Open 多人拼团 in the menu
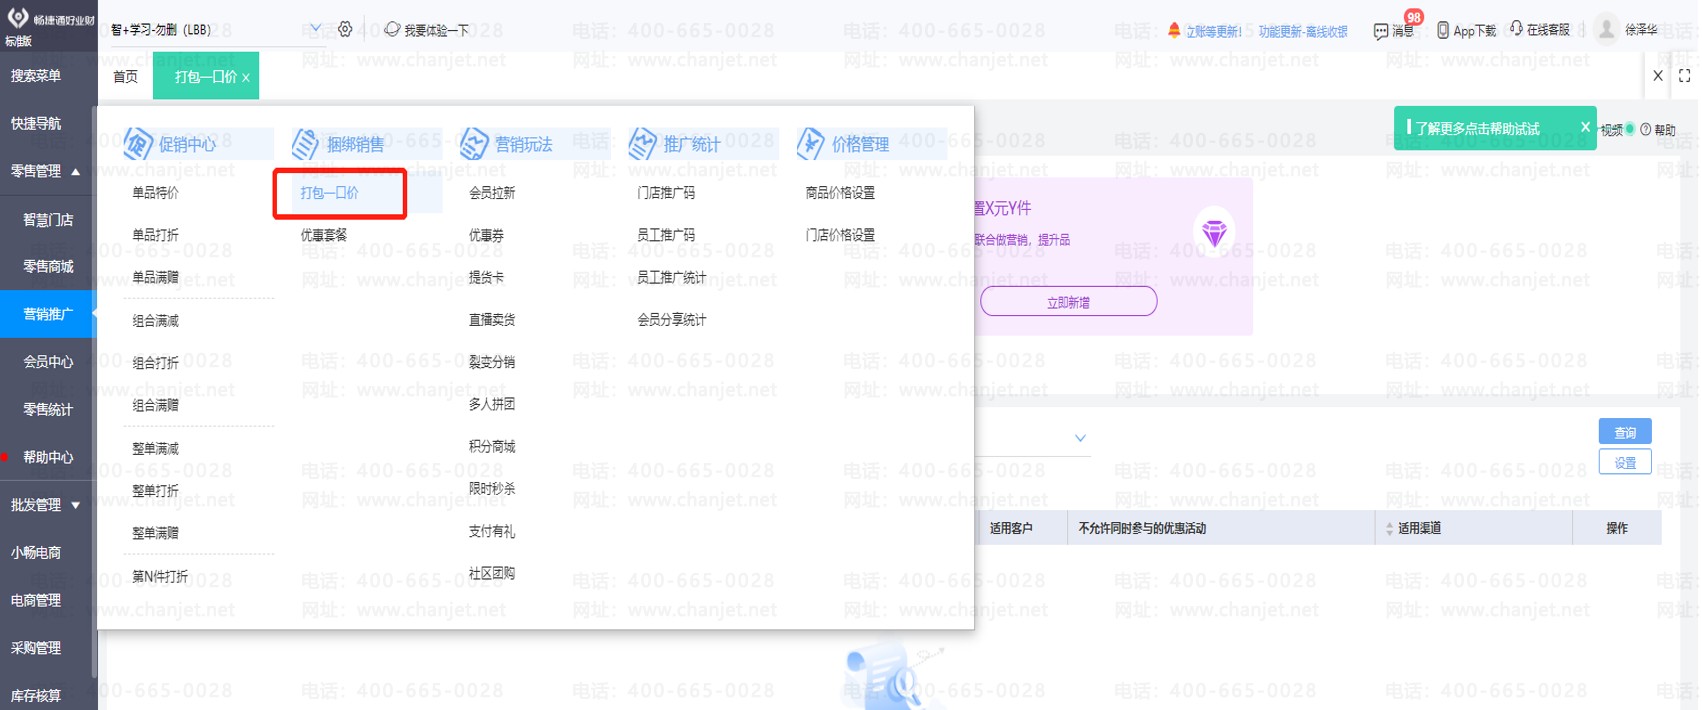The image size is (1702, 710). [x=492, y=404]
